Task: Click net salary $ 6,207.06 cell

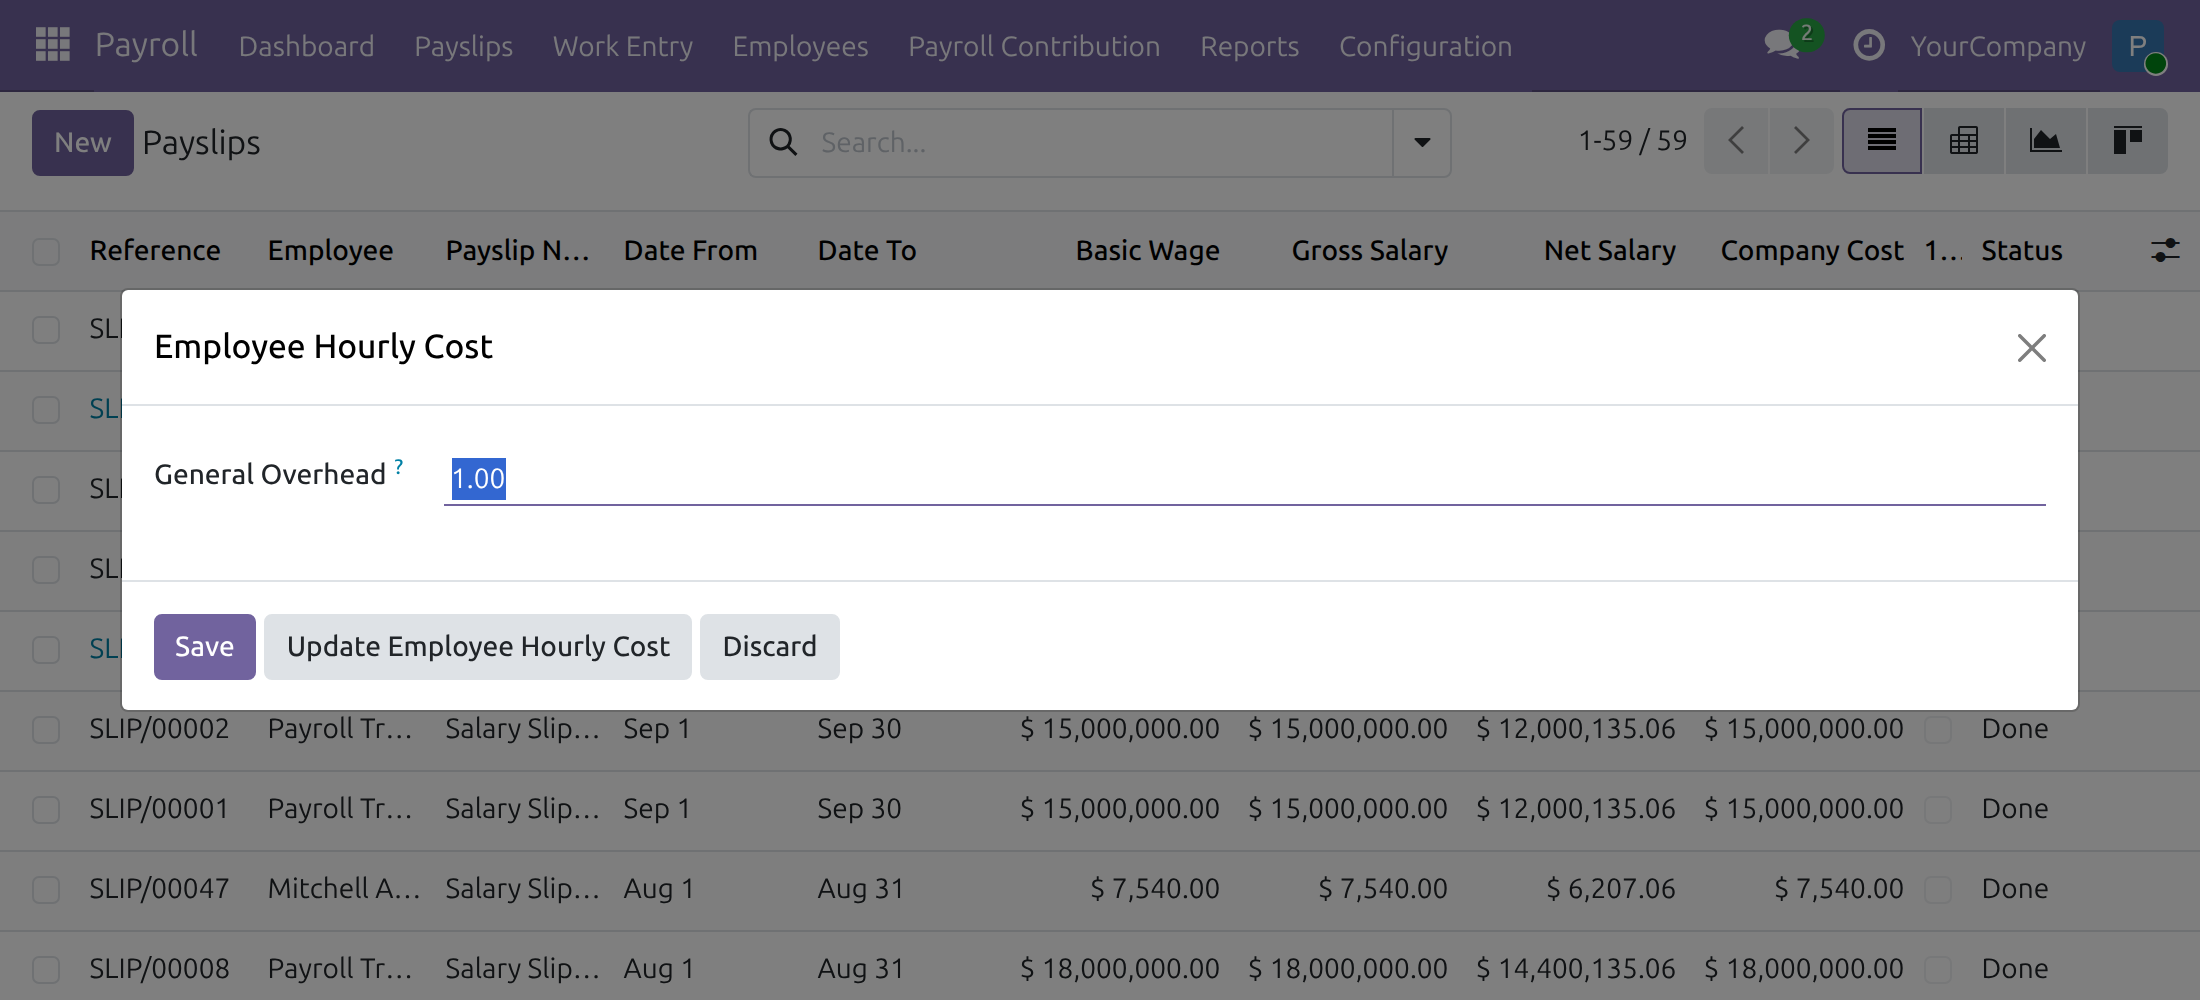Action: point(1610,889)
